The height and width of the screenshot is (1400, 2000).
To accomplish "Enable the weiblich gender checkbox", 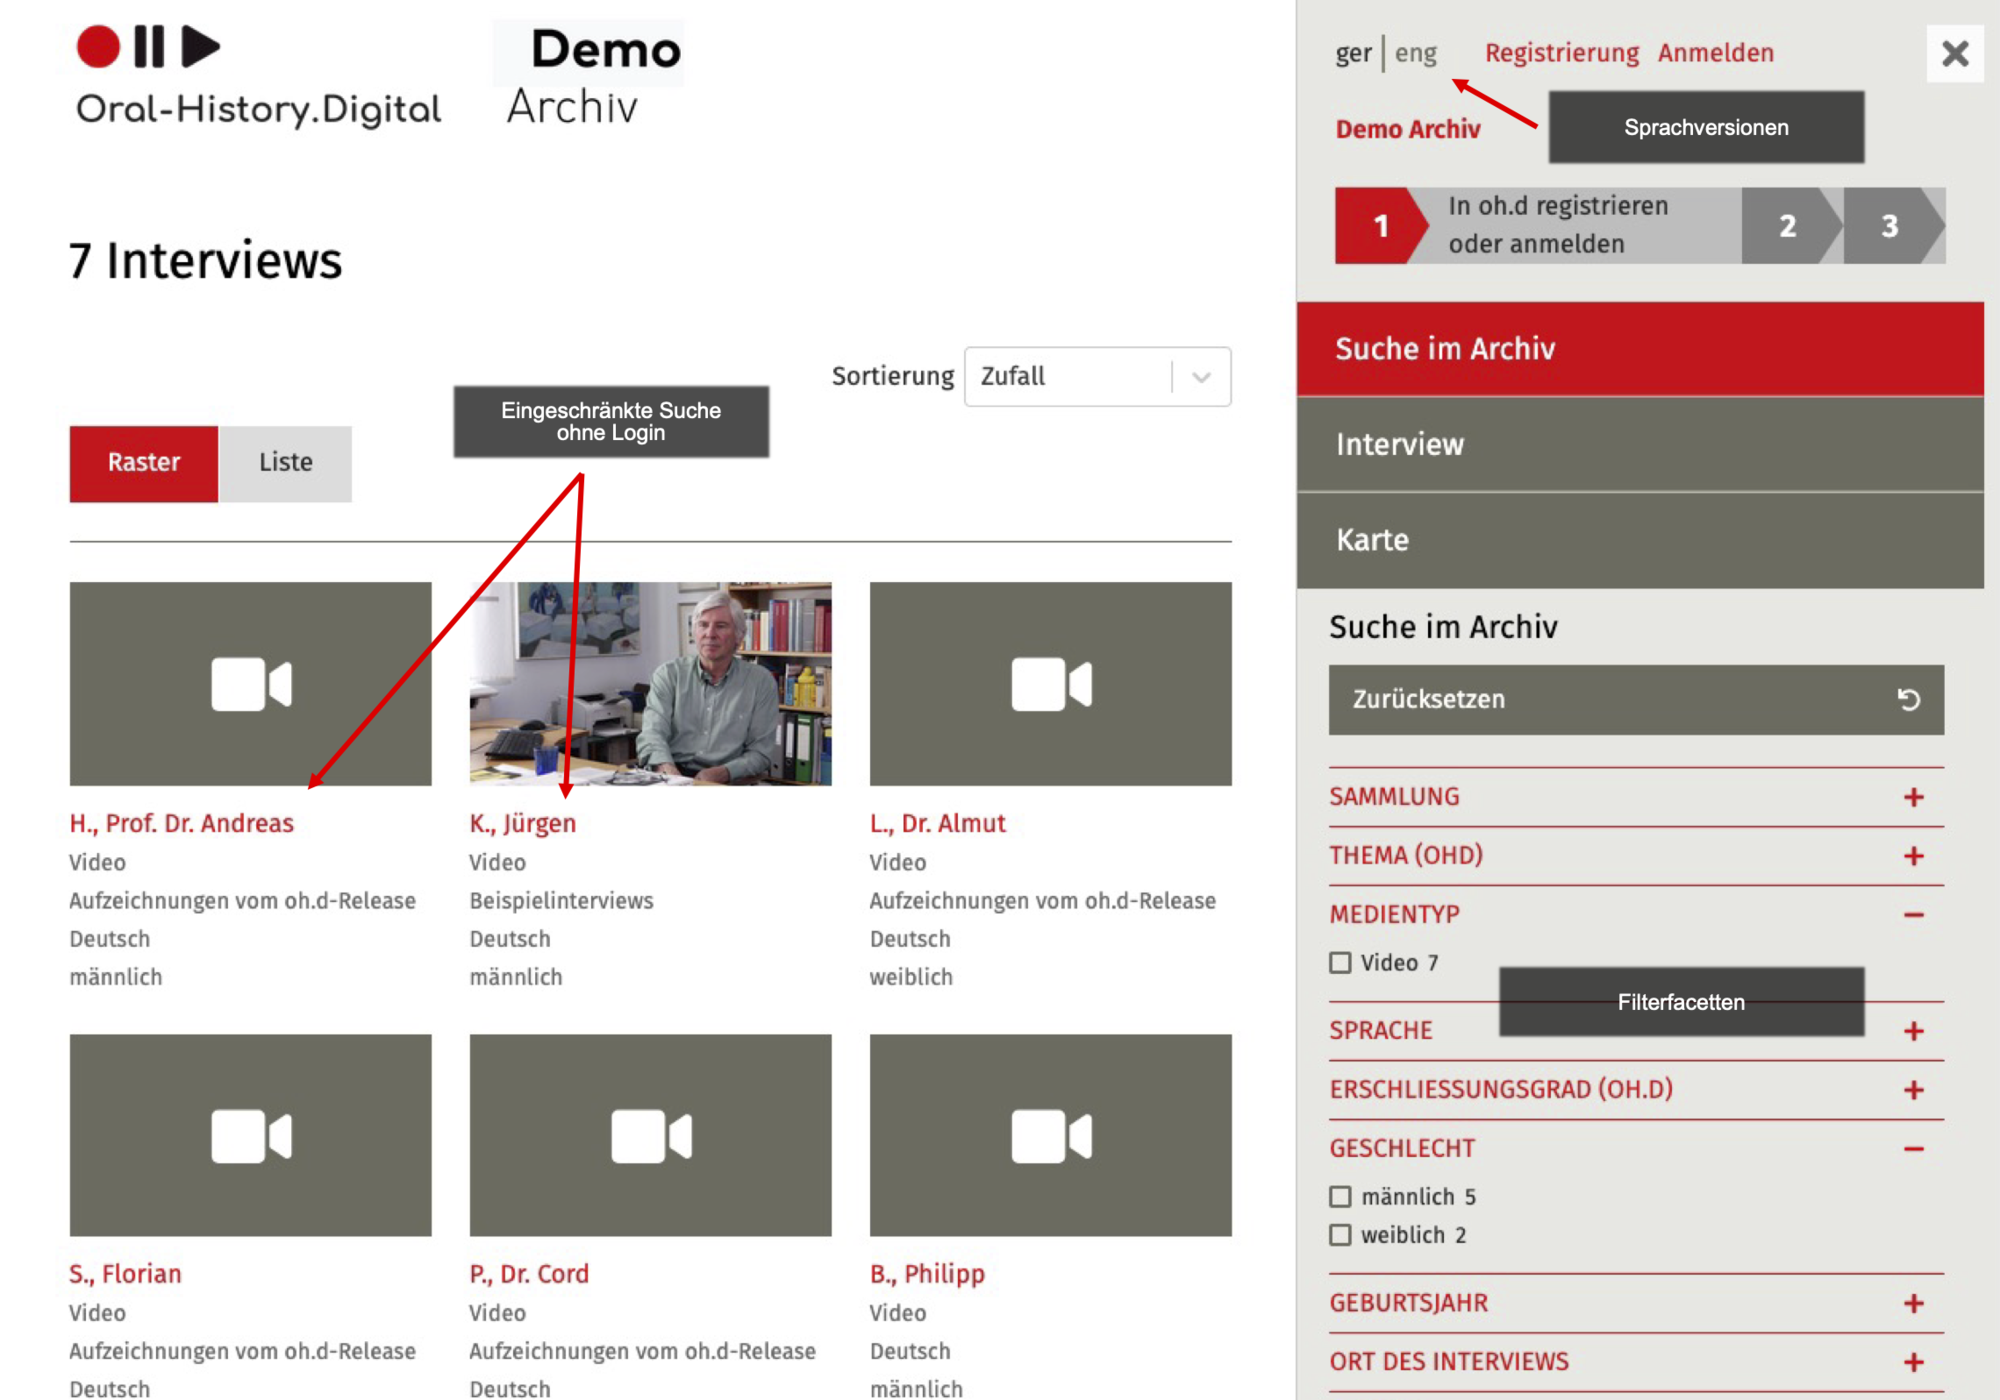I will (x=1340, y=1235).
